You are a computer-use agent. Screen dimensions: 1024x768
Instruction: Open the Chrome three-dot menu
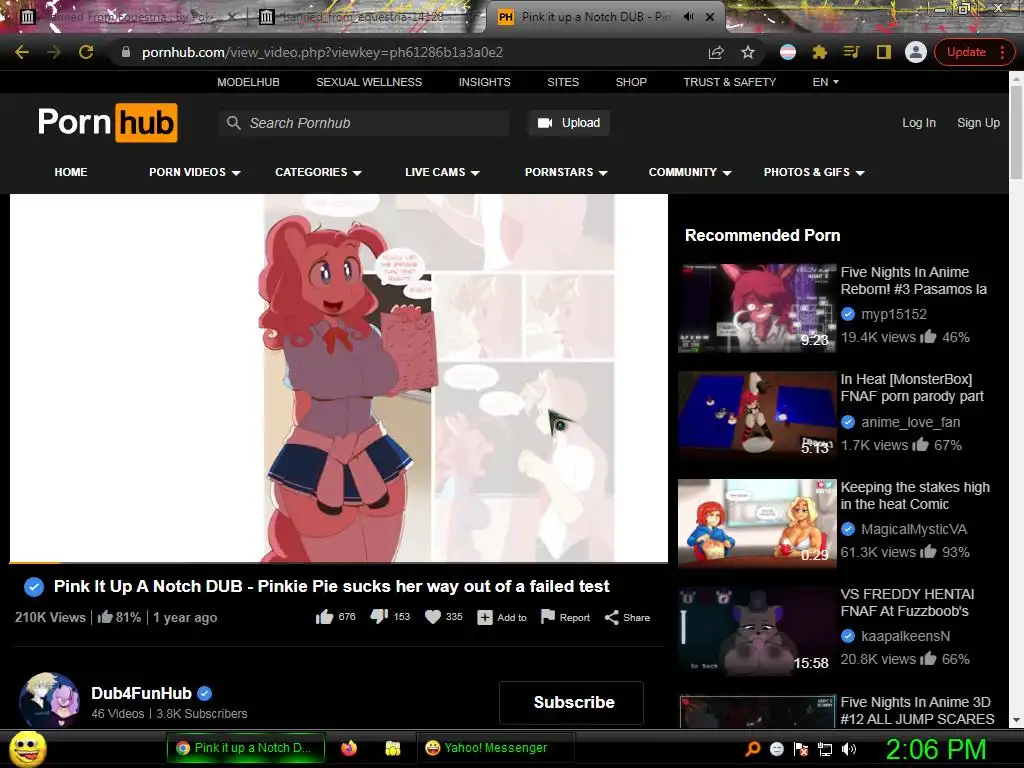(x=1002, y=52)
